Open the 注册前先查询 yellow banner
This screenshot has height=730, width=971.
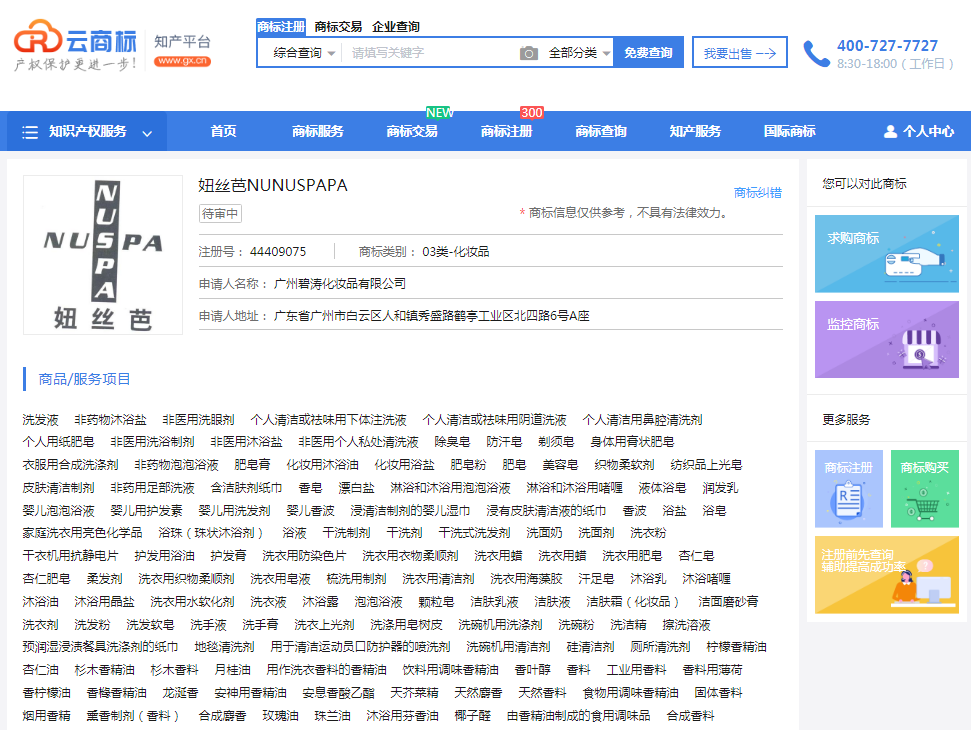click(886, 575)
